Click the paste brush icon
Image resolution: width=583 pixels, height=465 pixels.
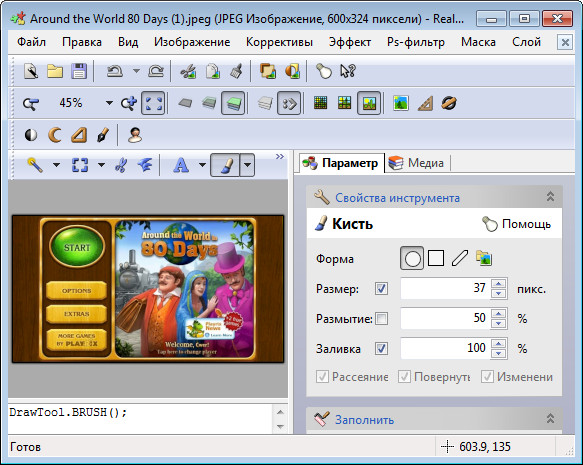point(236,71)
